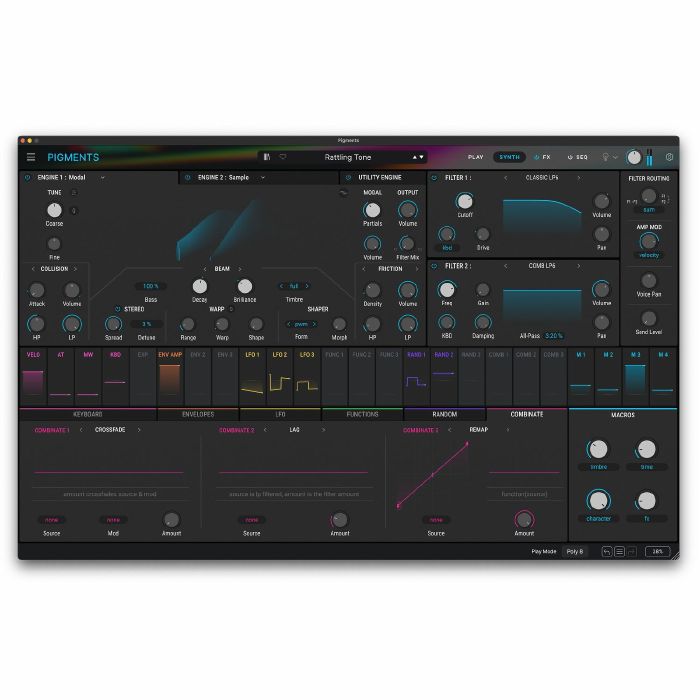
Task: Select the KBD modulation source slot
Action: point(116,377)
